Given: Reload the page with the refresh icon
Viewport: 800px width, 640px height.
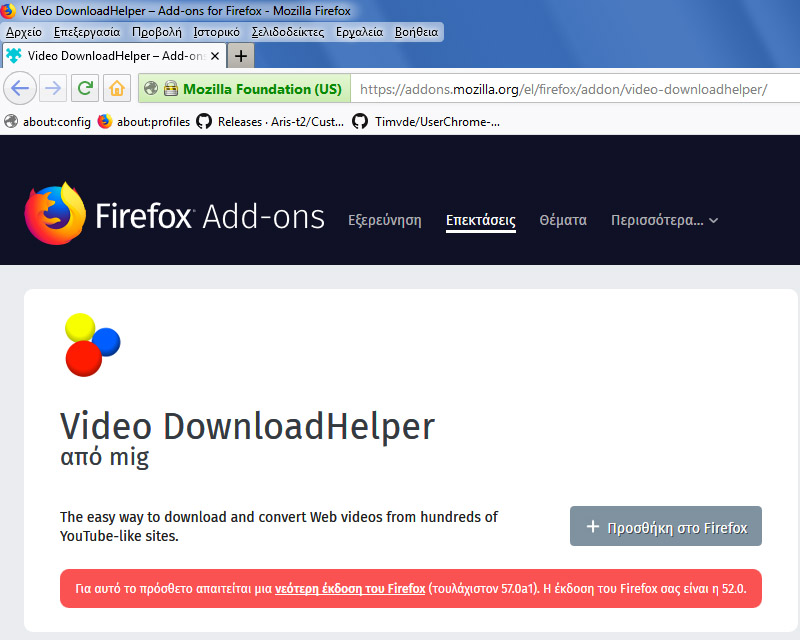Looking at the screenshot, I should [85, 89].
